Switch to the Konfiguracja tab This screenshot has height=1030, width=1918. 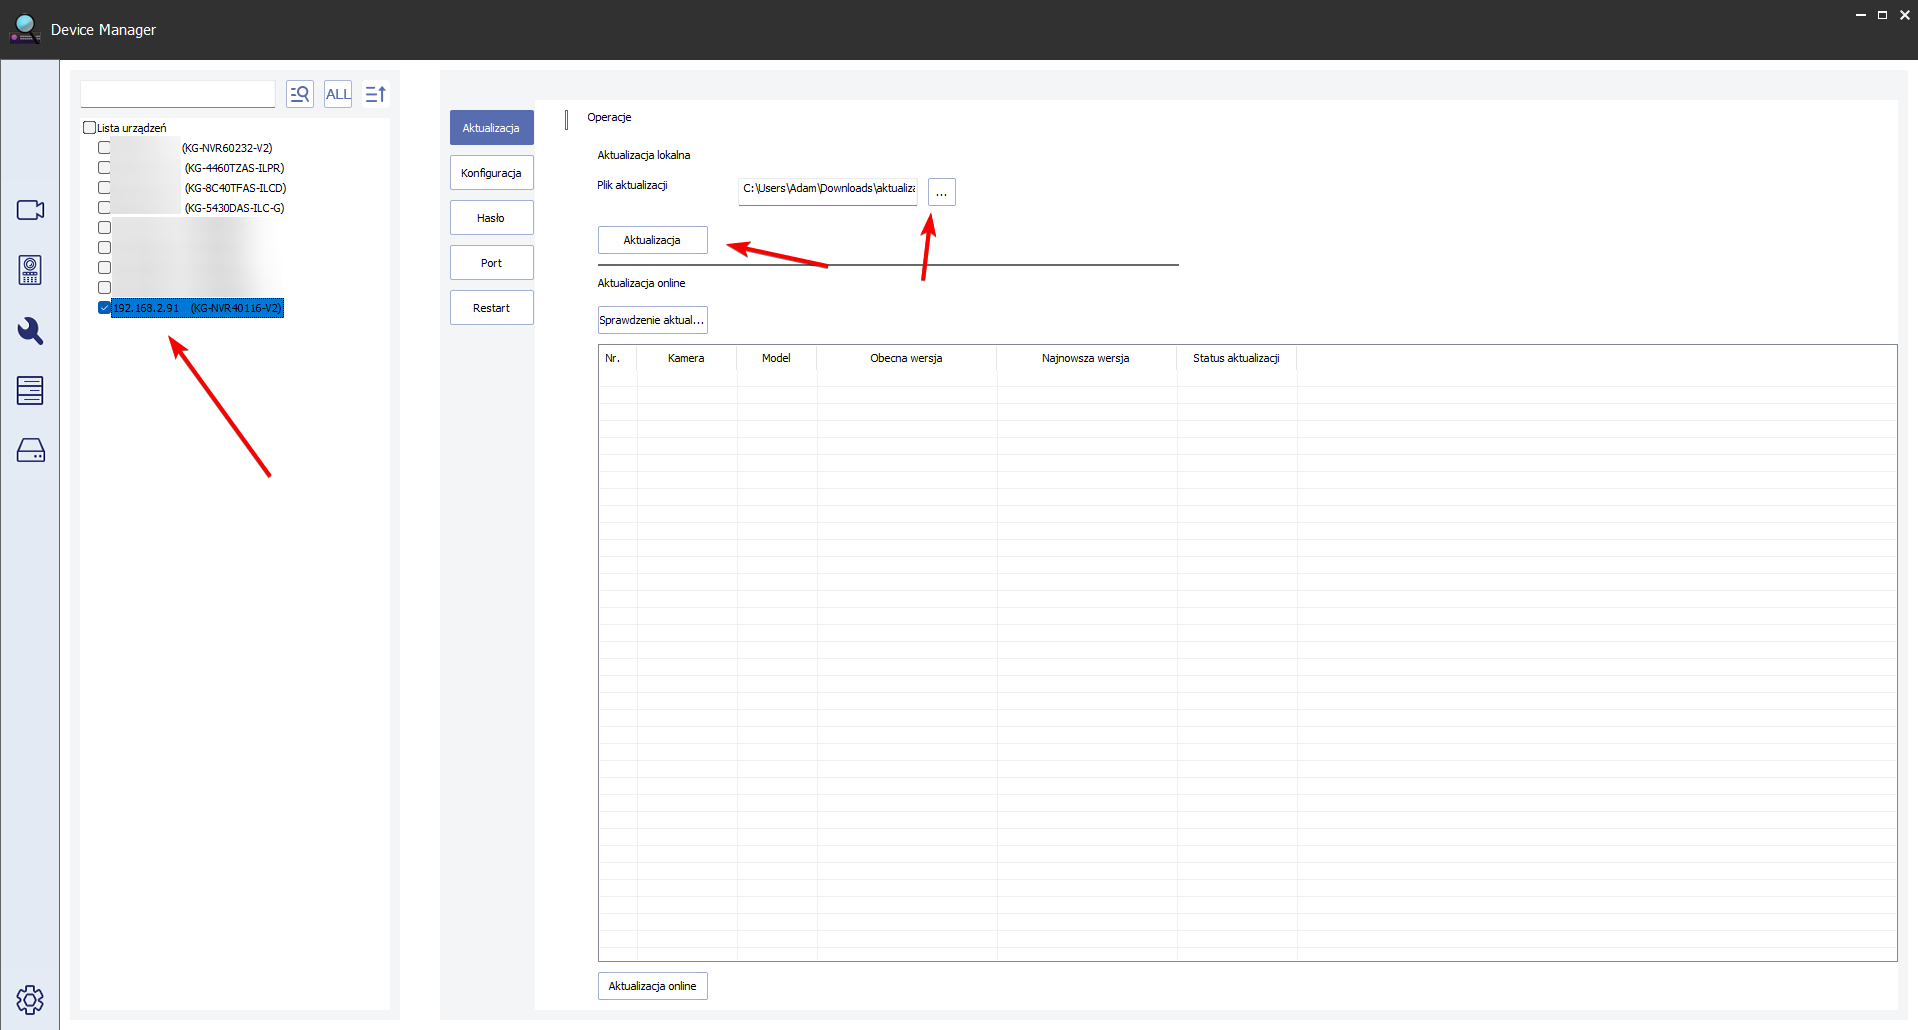point(491,173)
